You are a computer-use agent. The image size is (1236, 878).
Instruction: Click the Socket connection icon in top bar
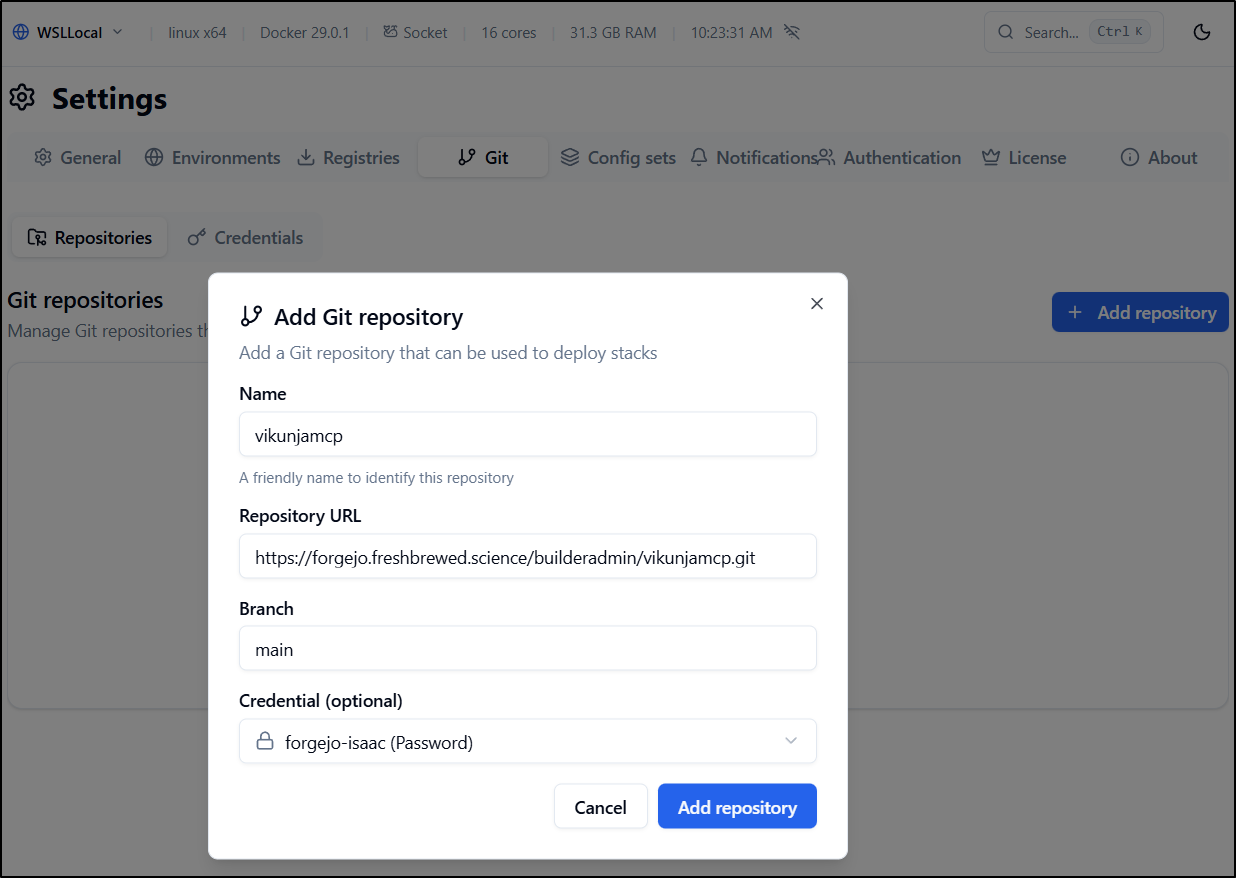[x=390, y=32]
